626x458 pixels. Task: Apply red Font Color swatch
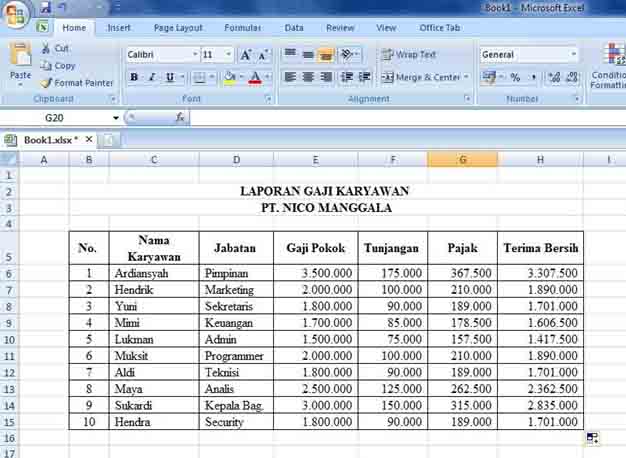[x=255, y=77]
